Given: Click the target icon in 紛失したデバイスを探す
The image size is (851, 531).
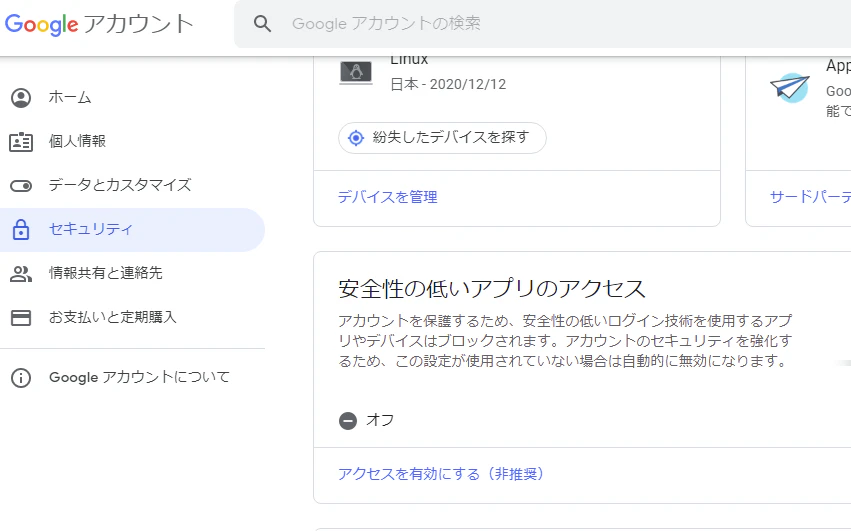Looking at the screenshot, I should tap(356, 138).
